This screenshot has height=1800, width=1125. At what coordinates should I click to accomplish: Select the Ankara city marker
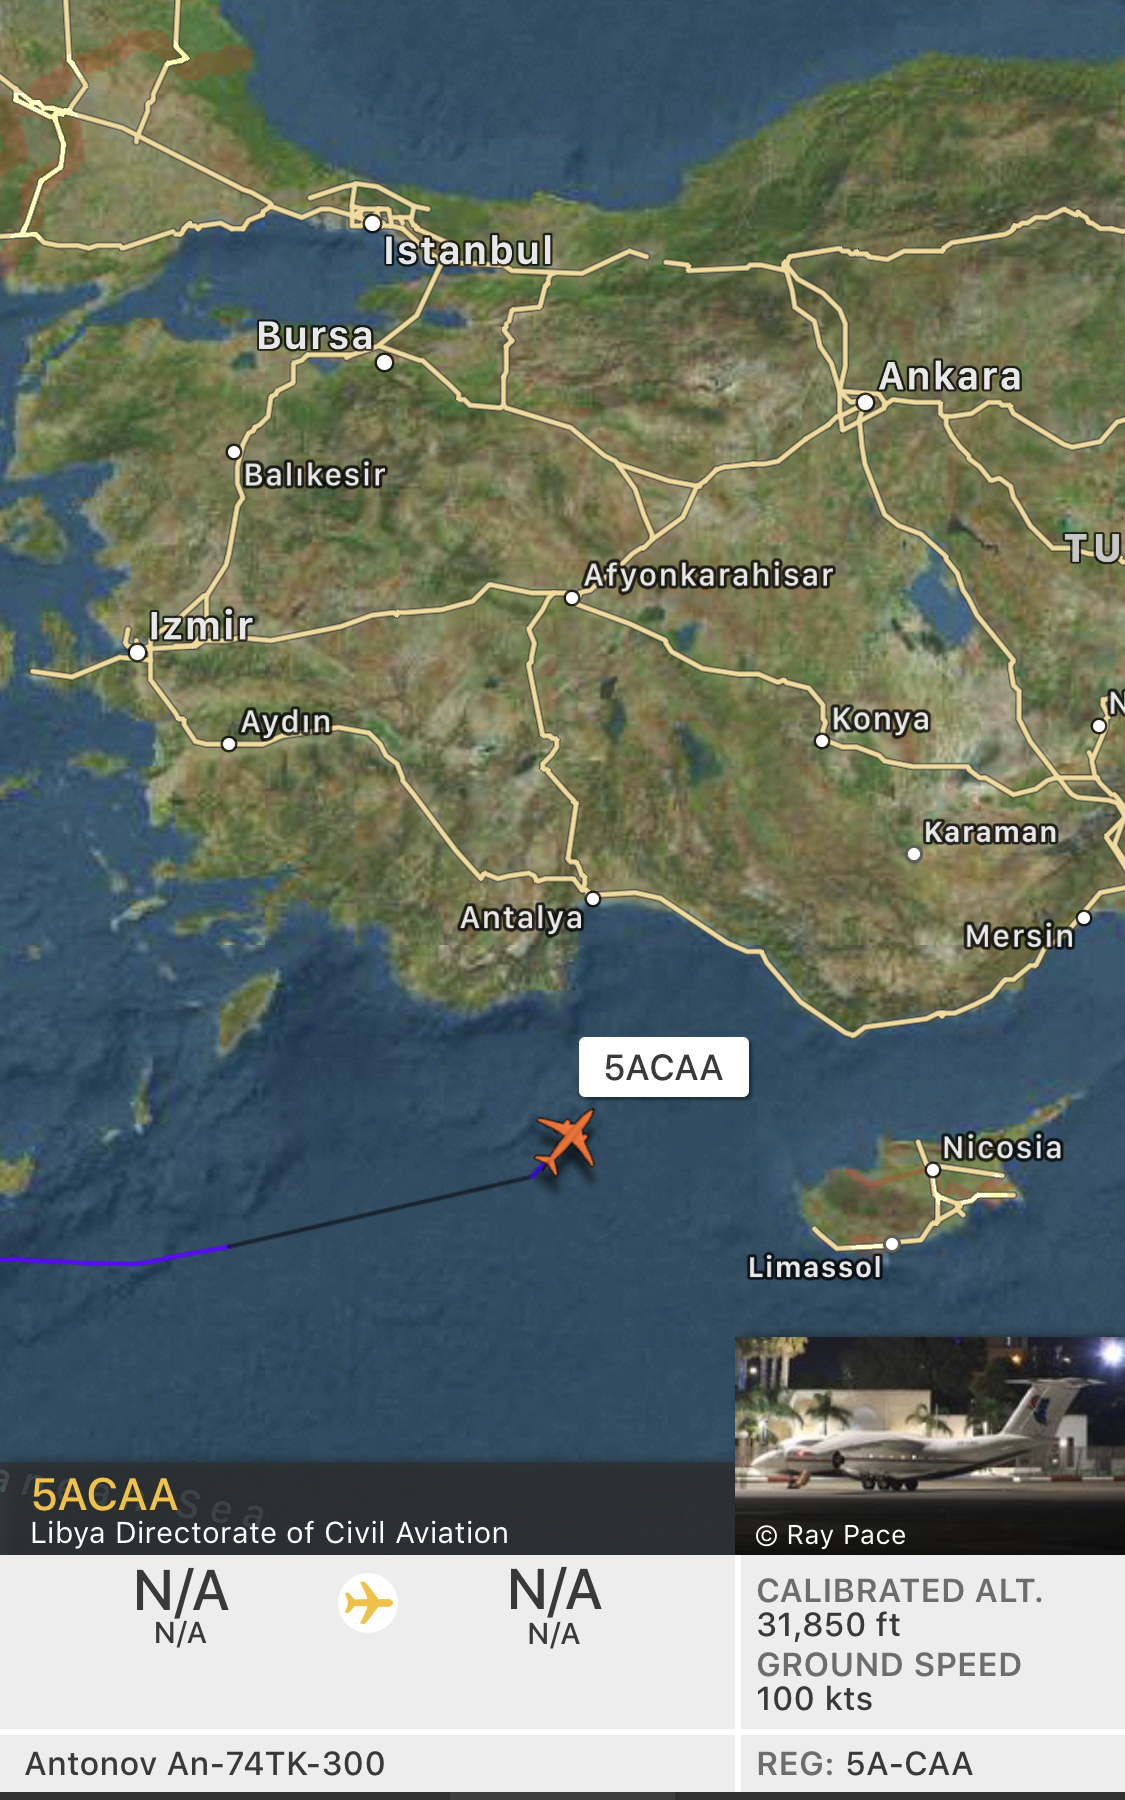click(865, 403)
